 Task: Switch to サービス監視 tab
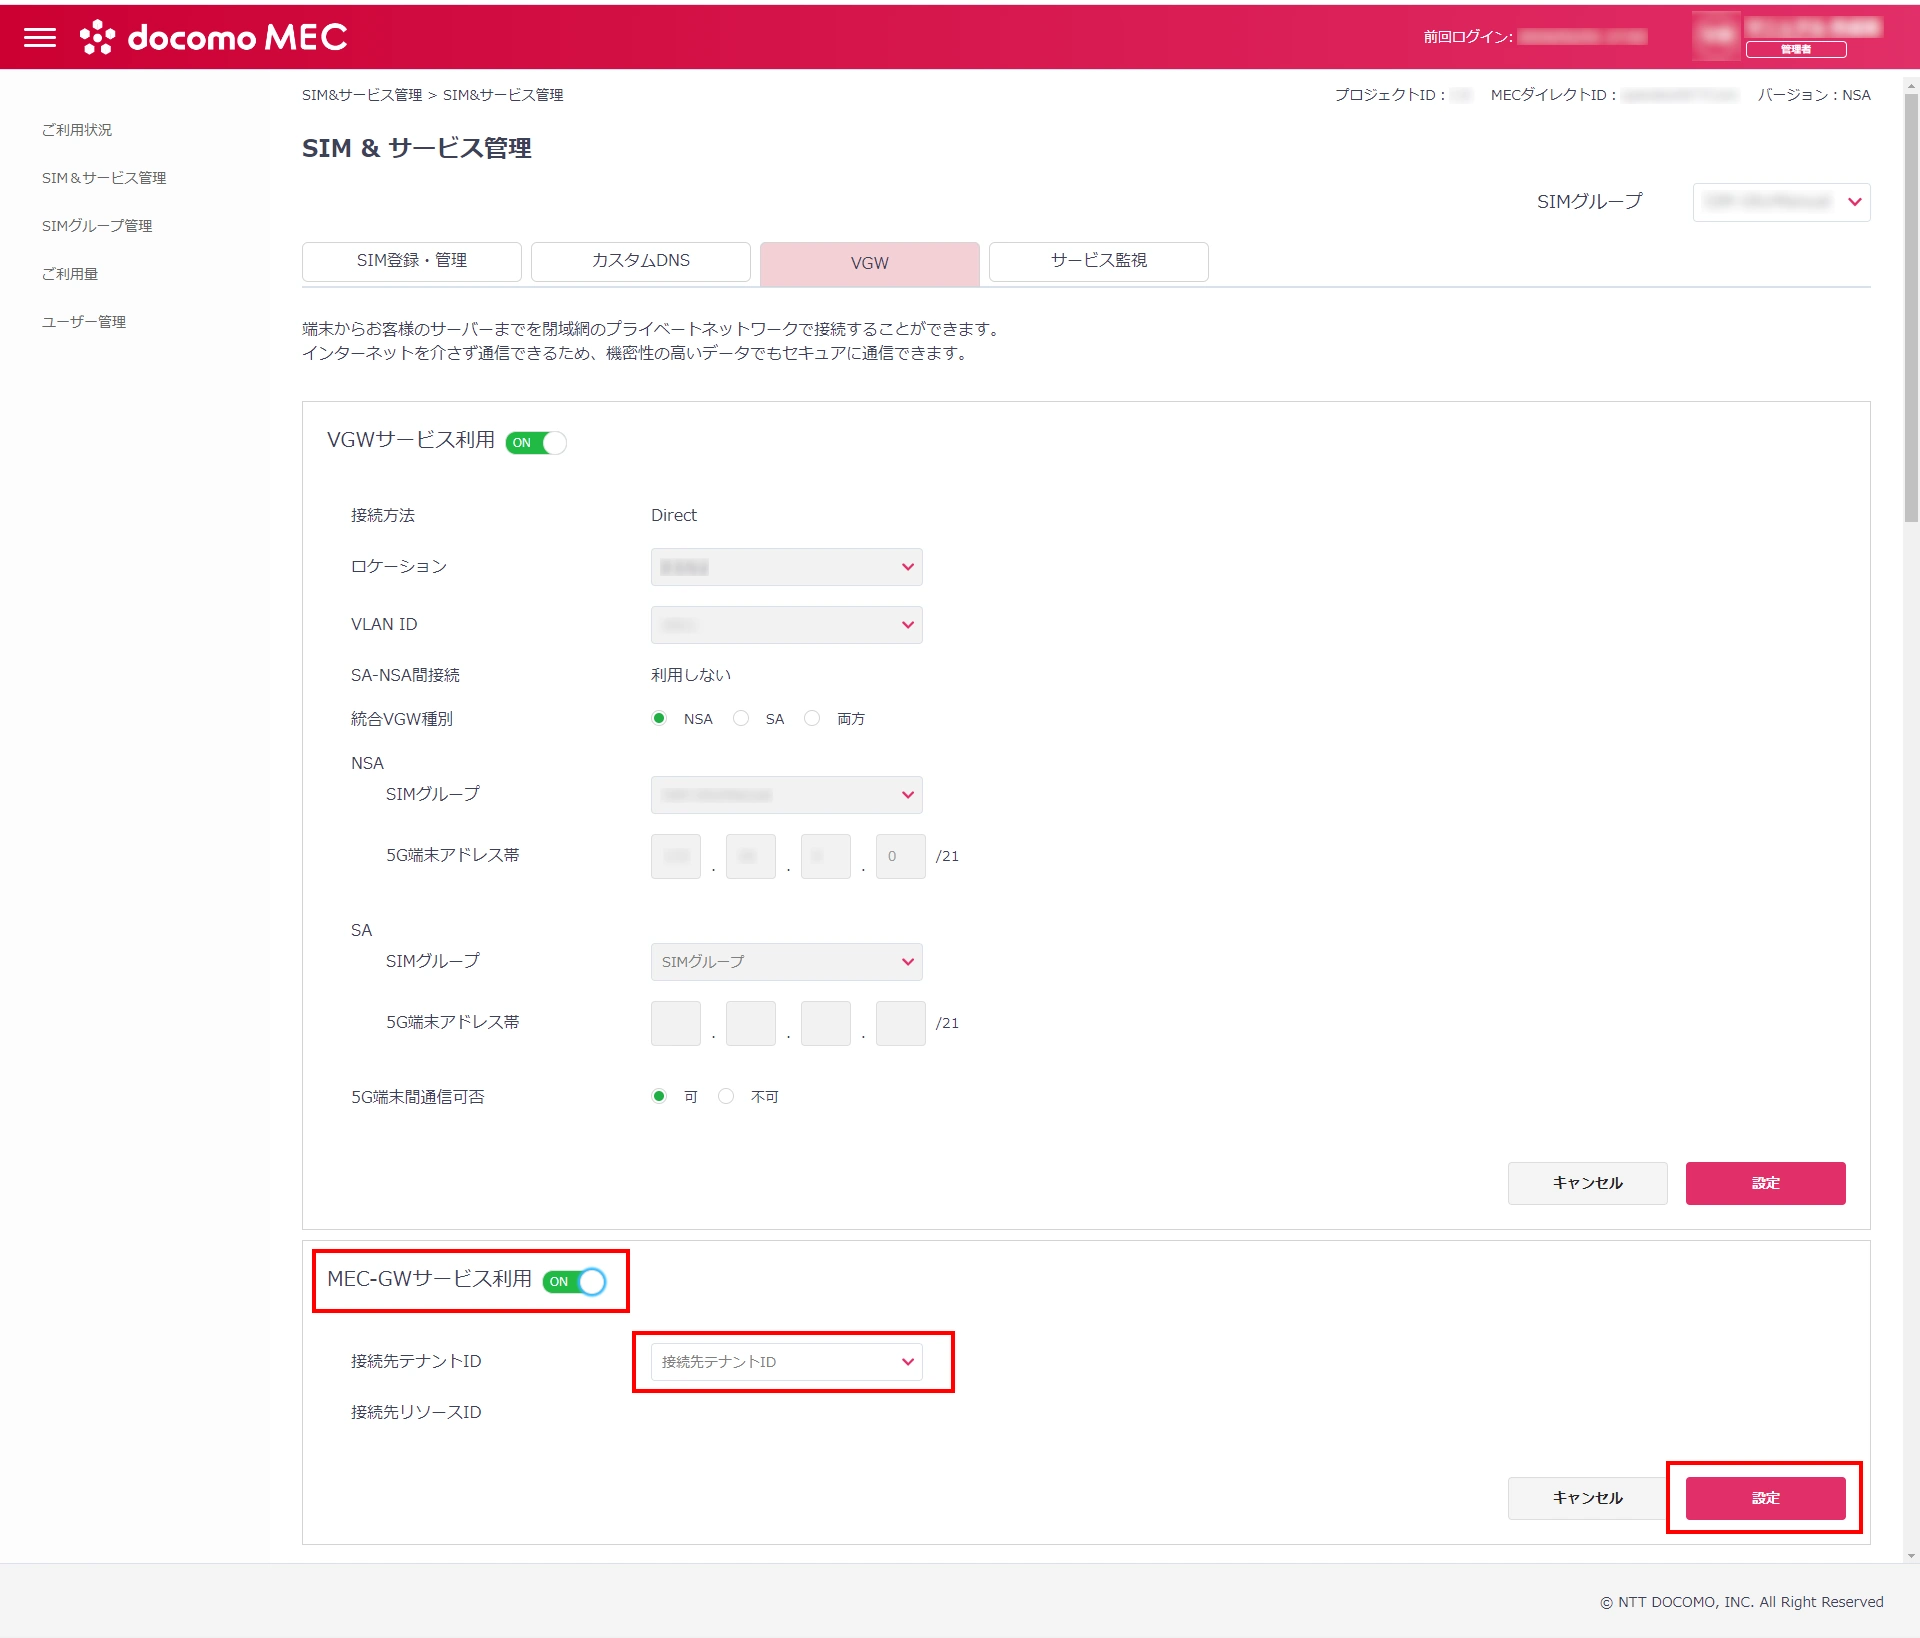click(x=1098, y=261)
